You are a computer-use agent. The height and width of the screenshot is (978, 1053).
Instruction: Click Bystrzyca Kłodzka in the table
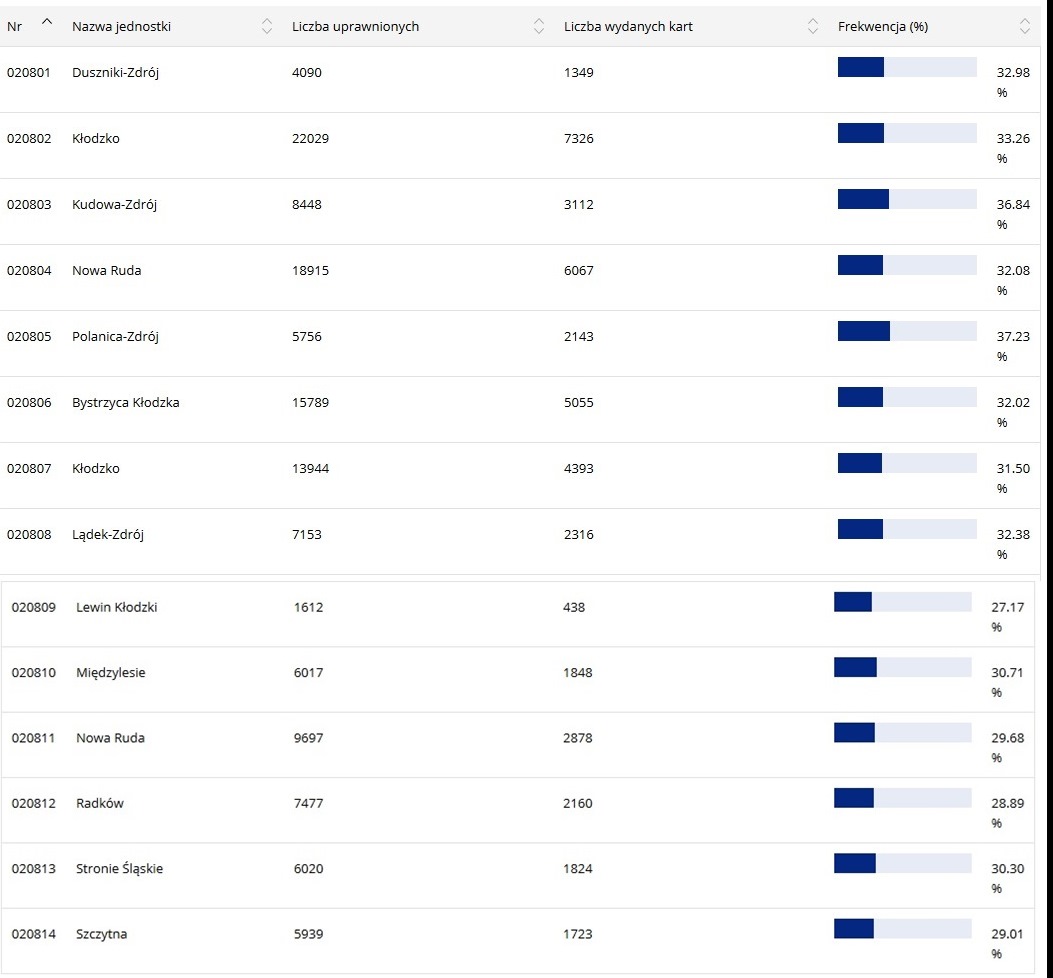point(125,403)
